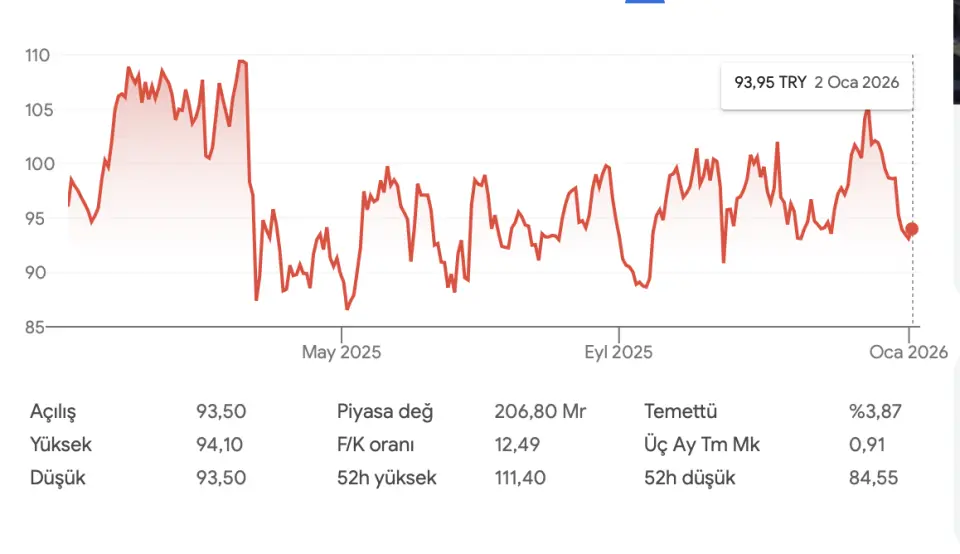Click the 111,40 52-week high value

pyautogui.click(x=520, y=478)
